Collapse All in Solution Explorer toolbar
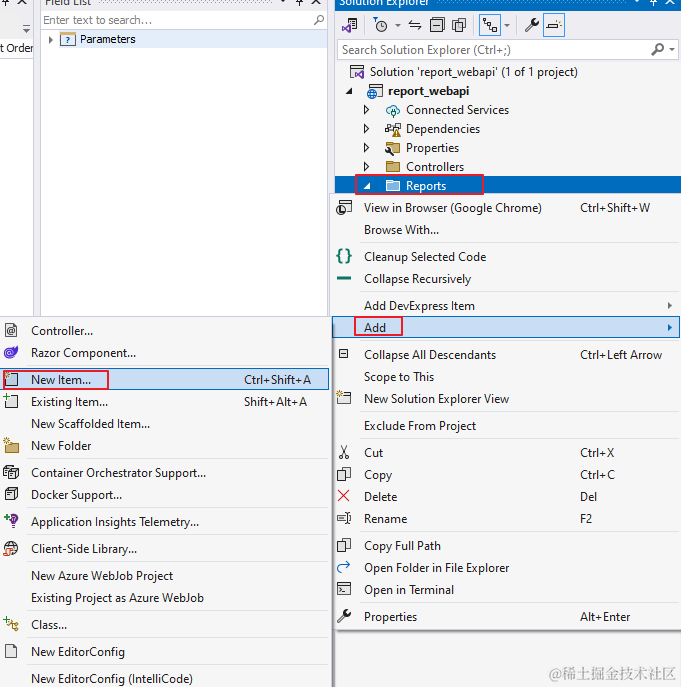 tap(437, 25)
